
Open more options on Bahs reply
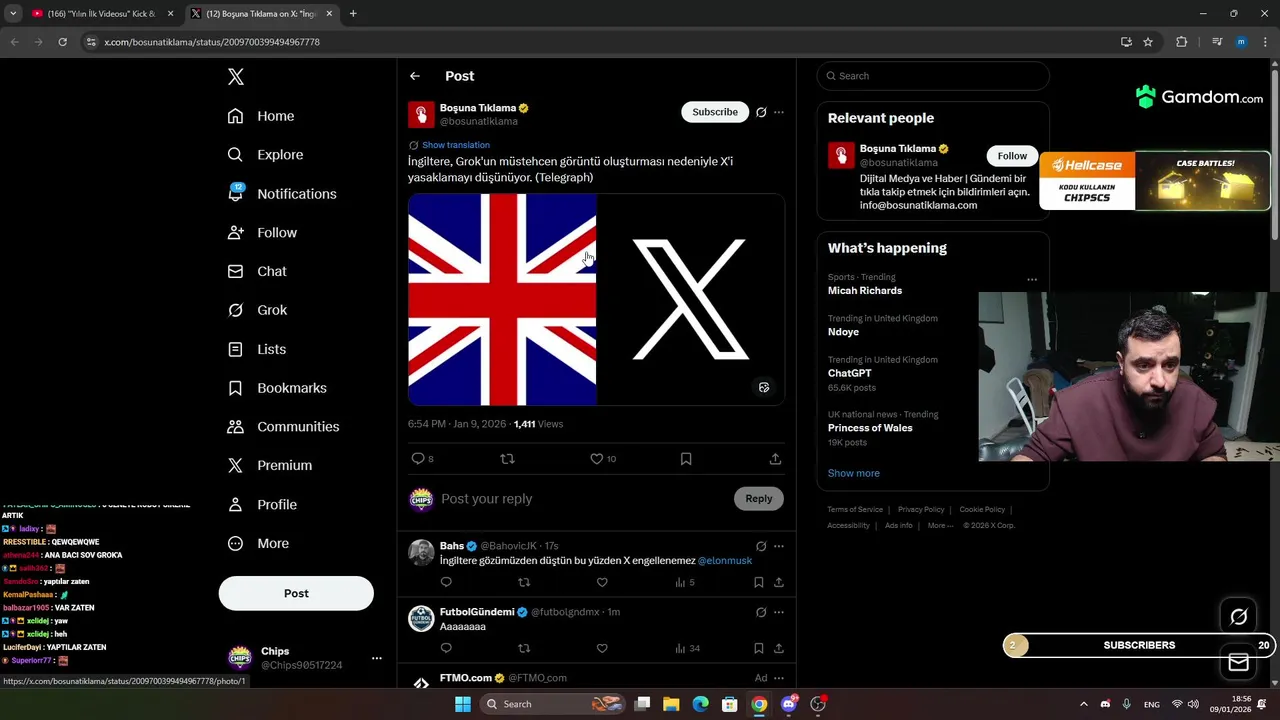point(779,546)
